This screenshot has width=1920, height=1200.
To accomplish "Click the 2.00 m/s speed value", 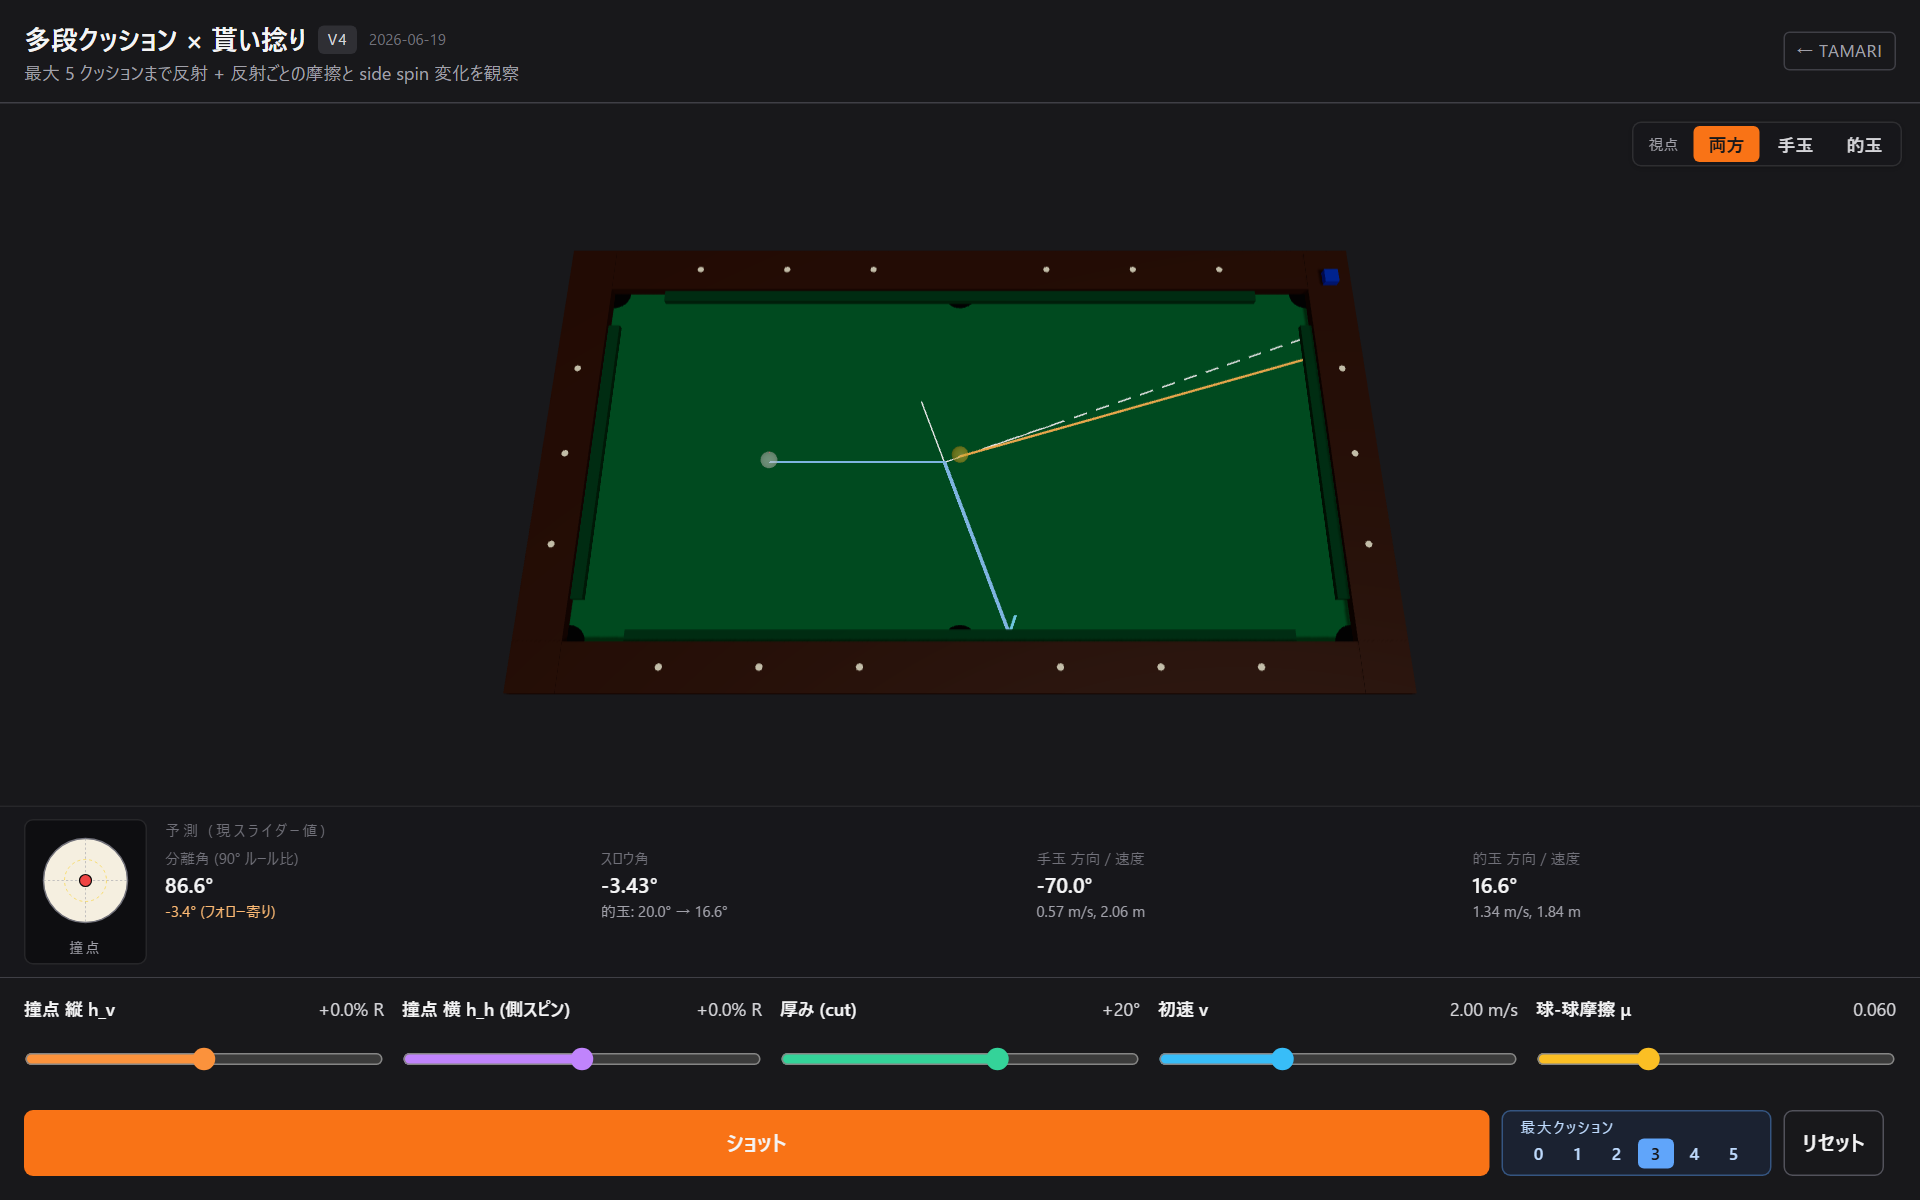I will 1483,1010.
